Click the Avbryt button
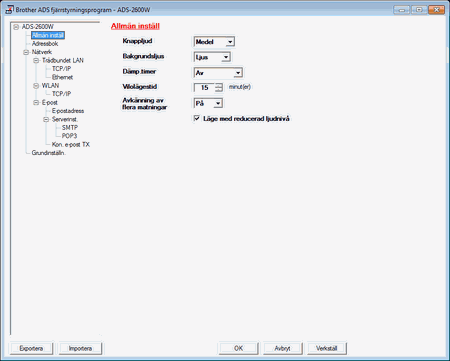Image resolution: width=450 pixels, height=361 pixels. pyautogui.click(x=282, y=348)
